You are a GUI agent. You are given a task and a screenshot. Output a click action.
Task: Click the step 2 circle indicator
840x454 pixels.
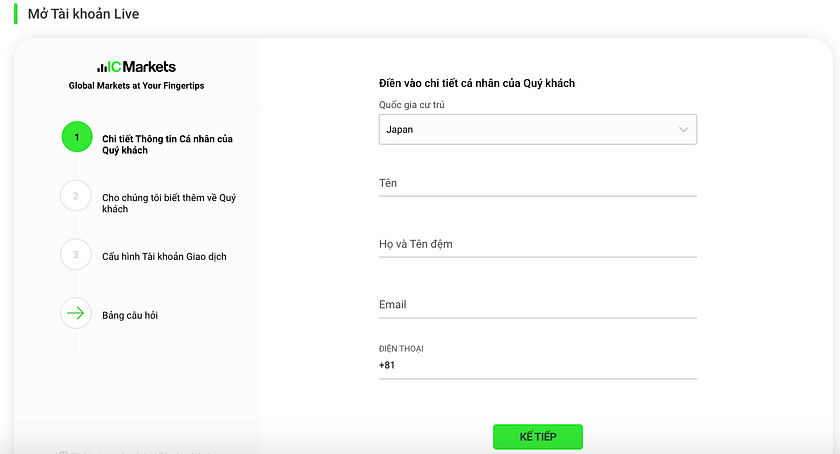[76, 196]
